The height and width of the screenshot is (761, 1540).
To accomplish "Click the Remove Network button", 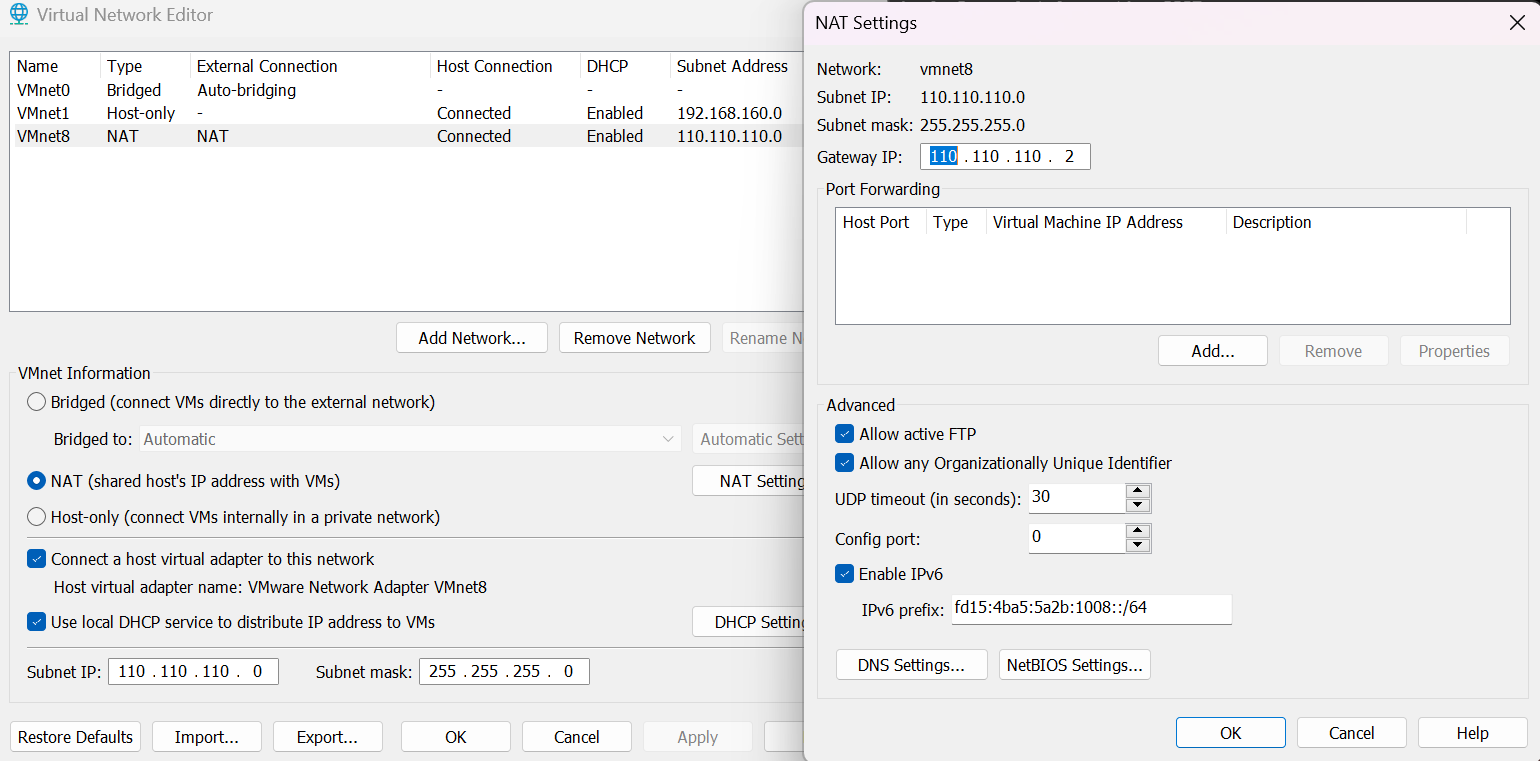I will pos(634,338).
